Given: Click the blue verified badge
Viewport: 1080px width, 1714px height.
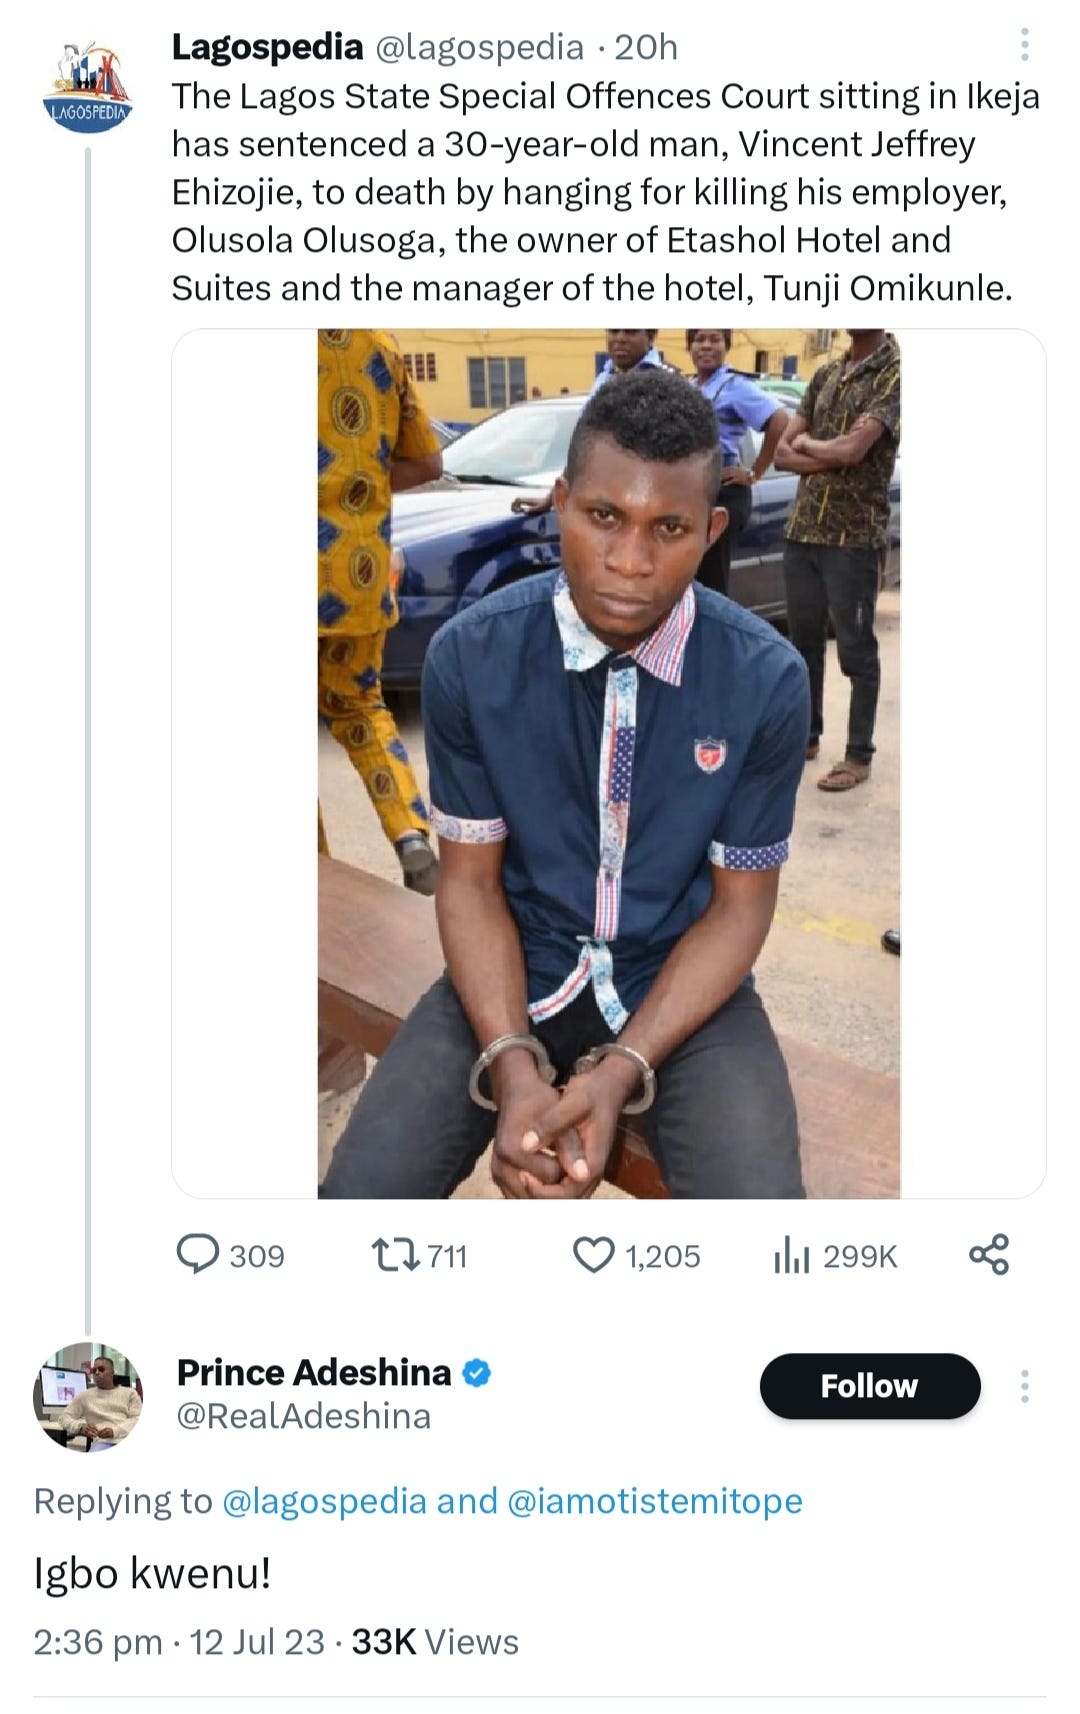Looking at the screenshot, I should (x=477, y=1373).
